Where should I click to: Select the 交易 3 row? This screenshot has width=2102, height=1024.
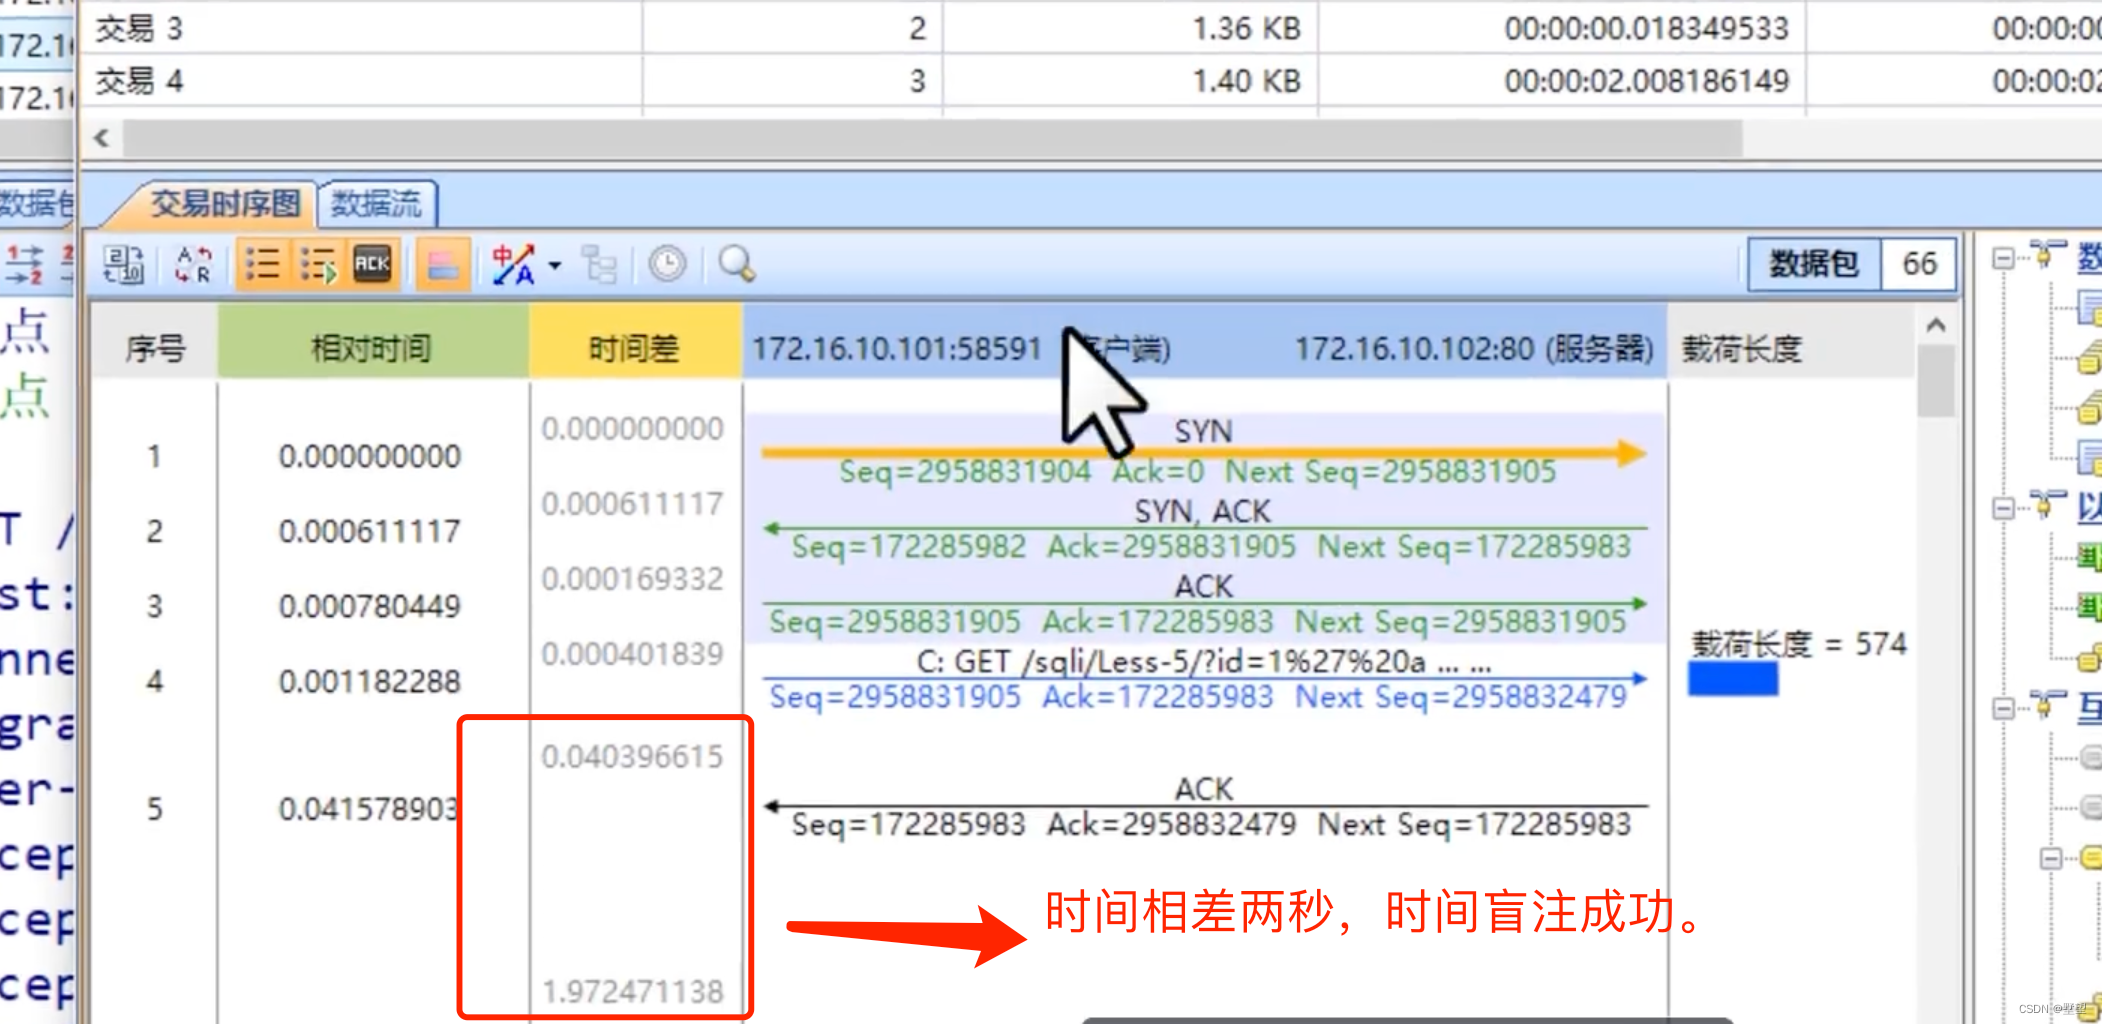coord(1090,29)
